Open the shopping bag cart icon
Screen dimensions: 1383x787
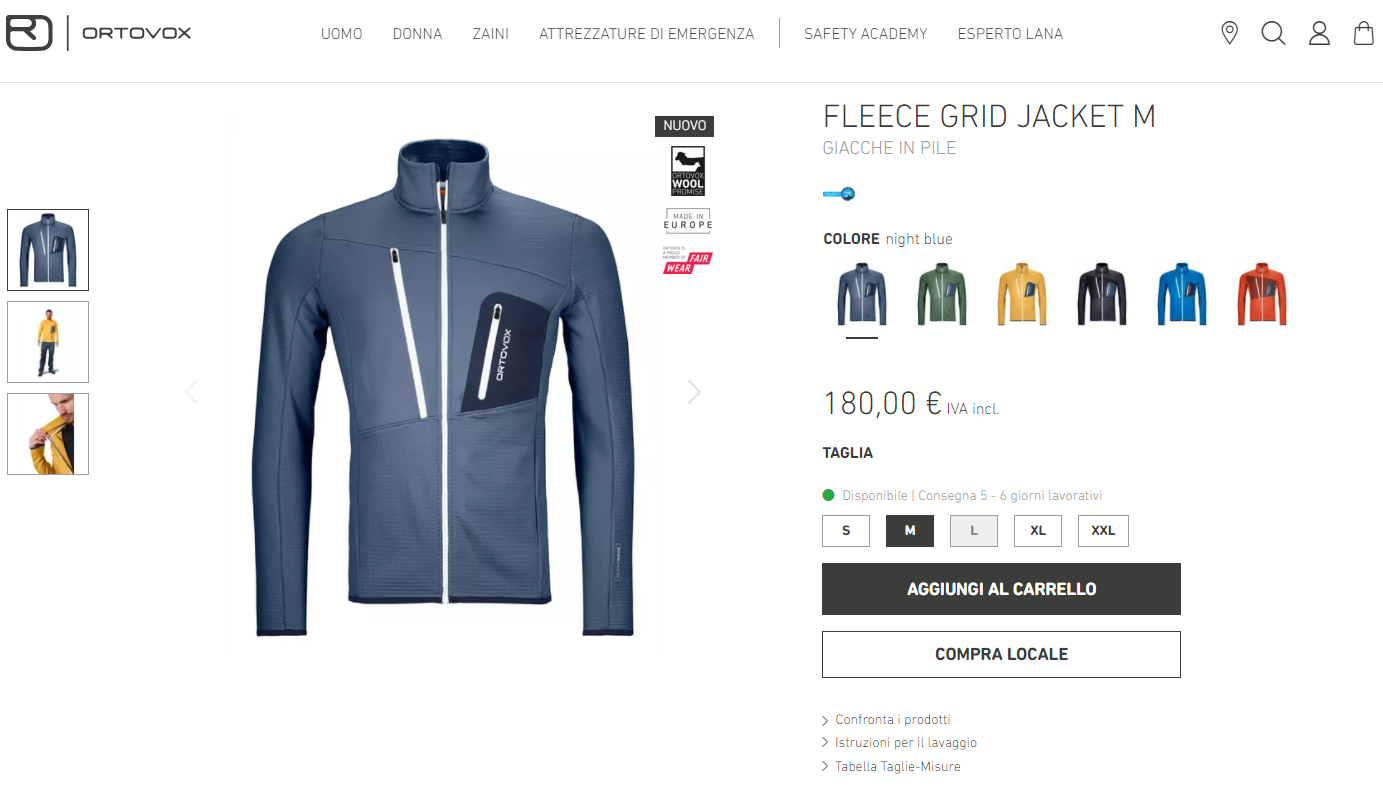(x=1363, y=33)
